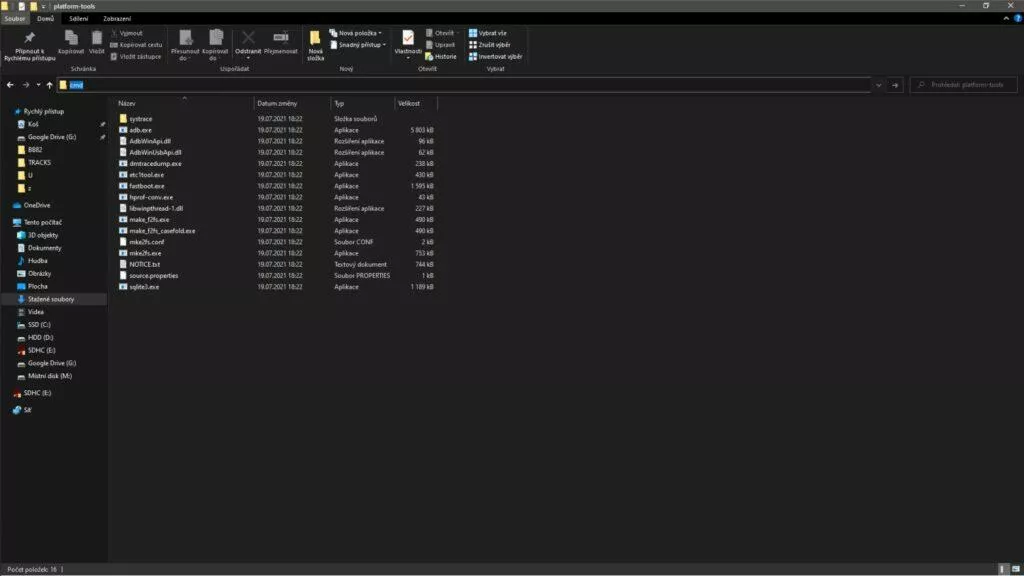Expand the Snadný přístup dropdown
Image resolution: width=1024 pixels, height=576 pixels.
click(x=360, y=44)
